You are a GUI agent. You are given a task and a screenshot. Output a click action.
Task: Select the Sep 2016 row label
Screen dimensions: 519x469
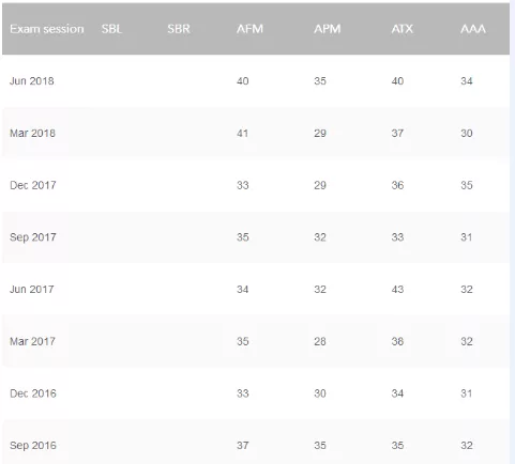(x=33, y=445)
